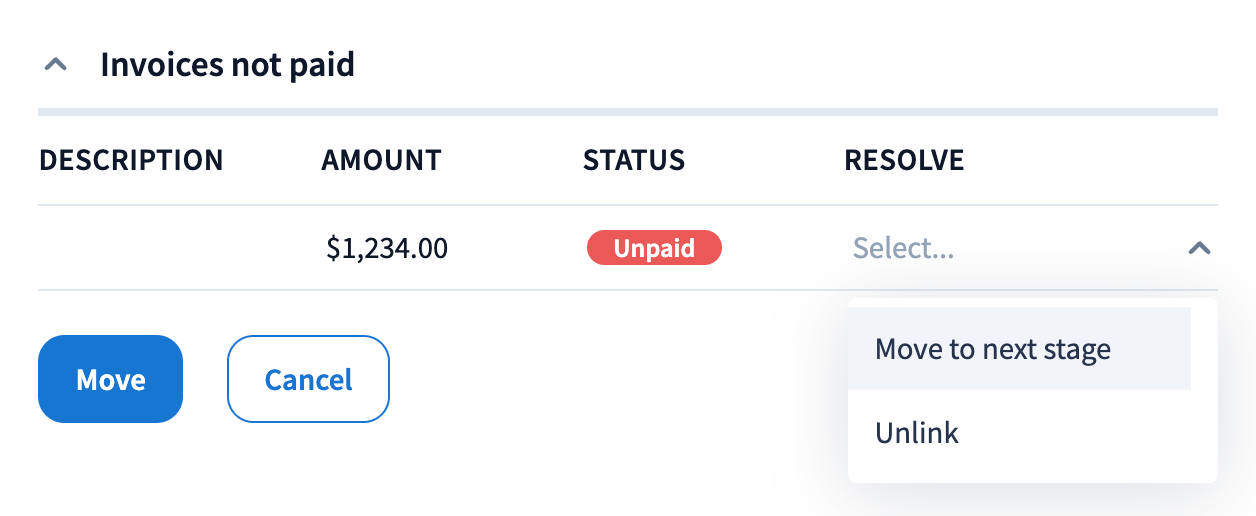Collapse the Invoices not paid section chevron

click(x=57, y=66)
